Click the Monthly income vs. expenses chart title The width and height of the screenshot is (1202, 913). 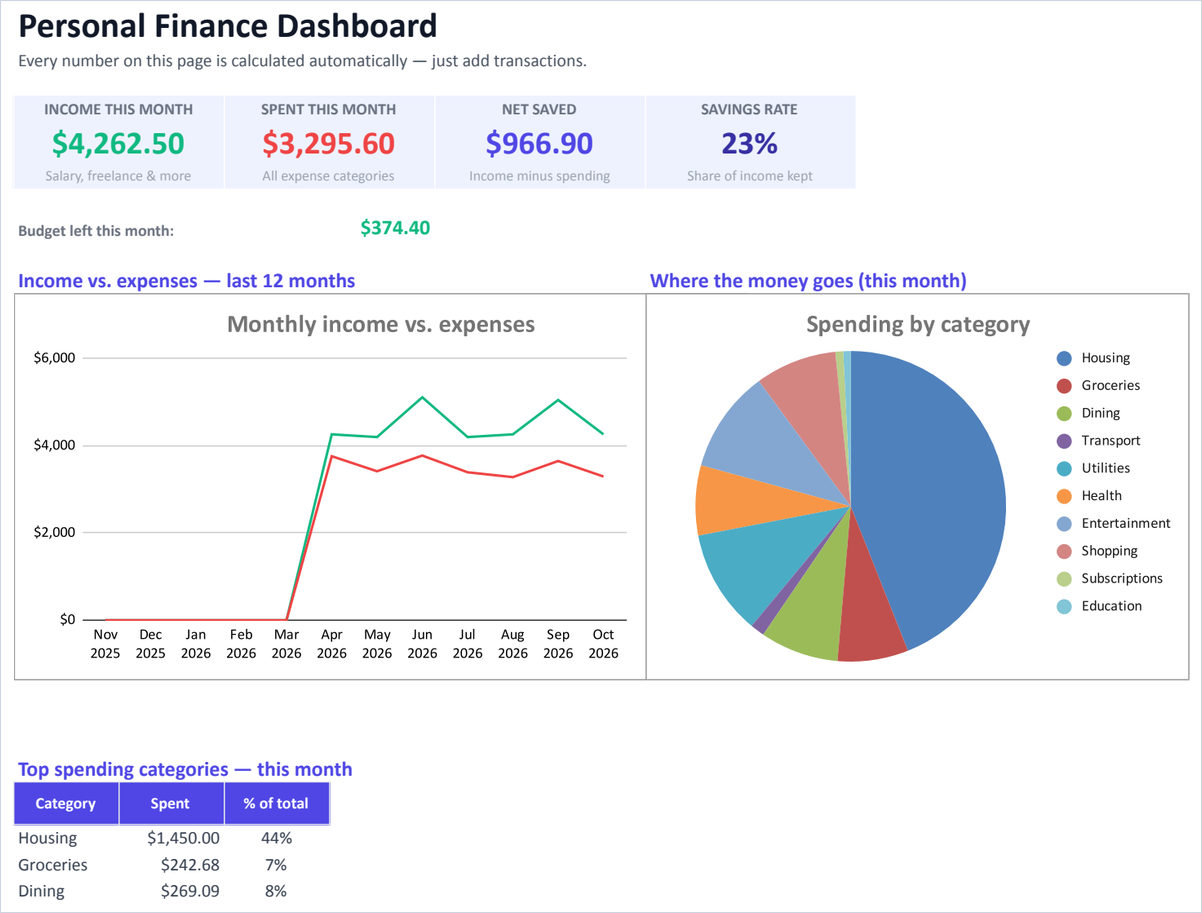[381, 324]
